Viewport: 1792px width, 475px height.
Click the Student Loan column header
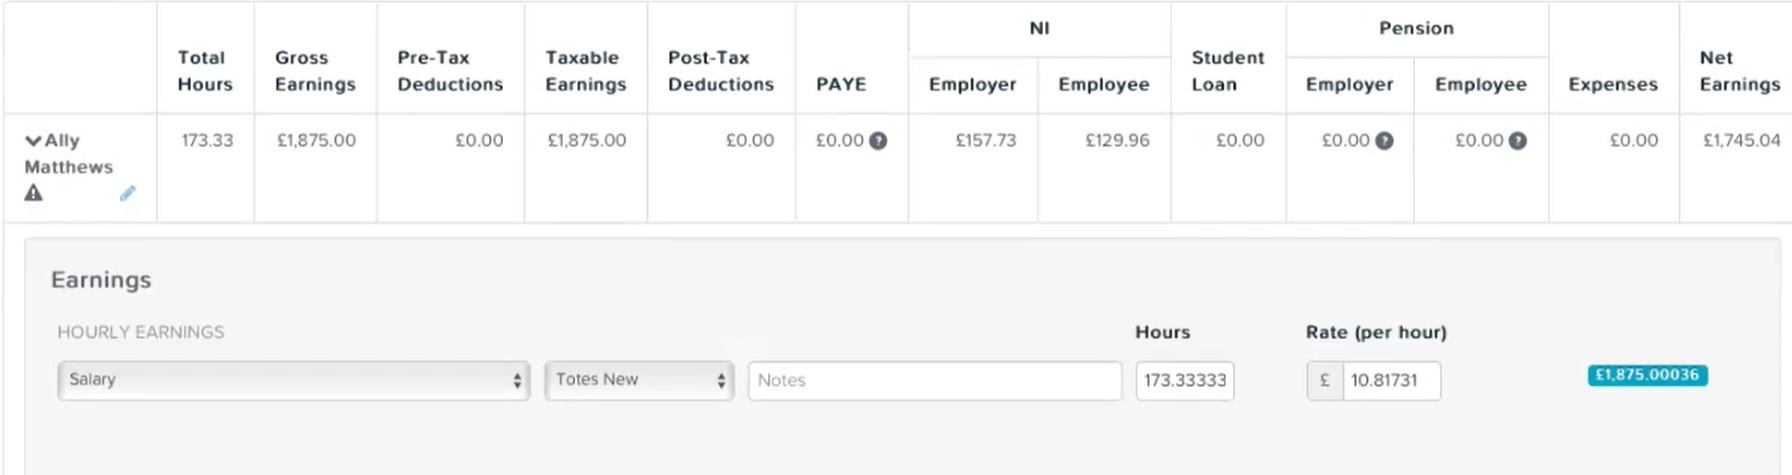[x=1228, y=71]
